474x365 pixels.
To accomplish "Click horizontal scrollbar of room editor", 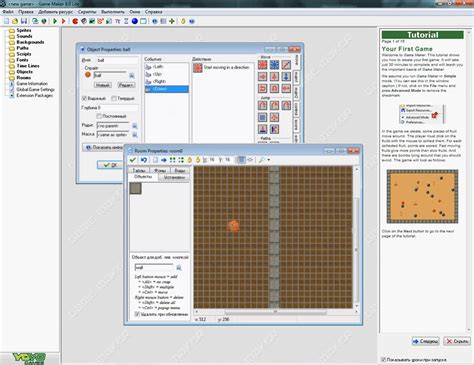I will 275,312.
